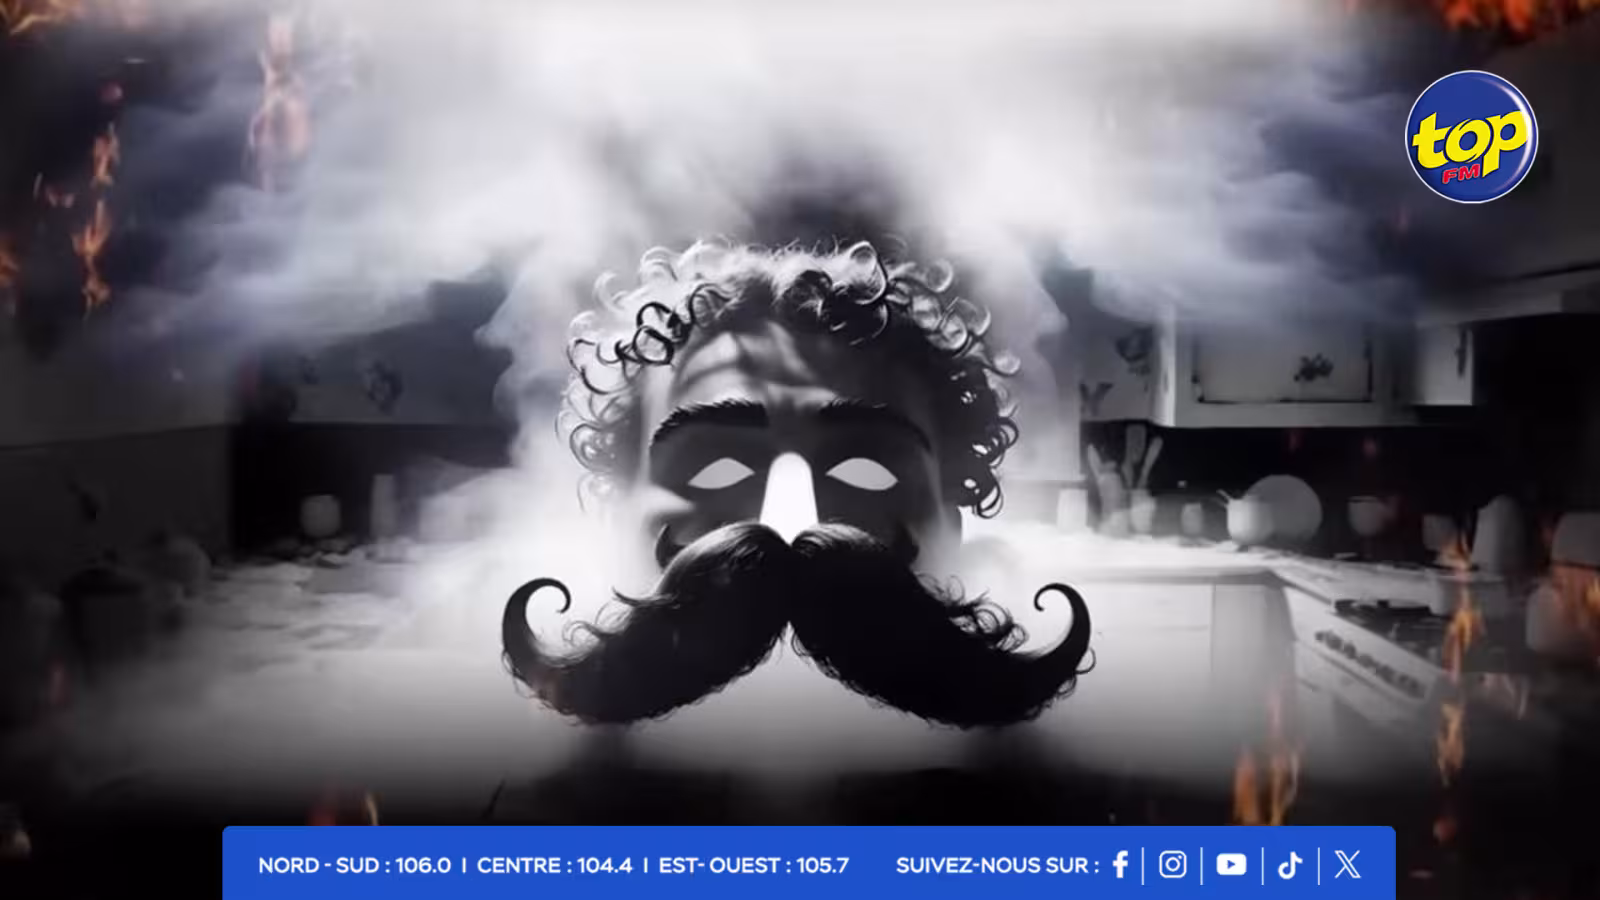Screen dimensions: 1600x900
Task: Select the CENTRE : 104.4 frequency text
Action: [554, 865]
